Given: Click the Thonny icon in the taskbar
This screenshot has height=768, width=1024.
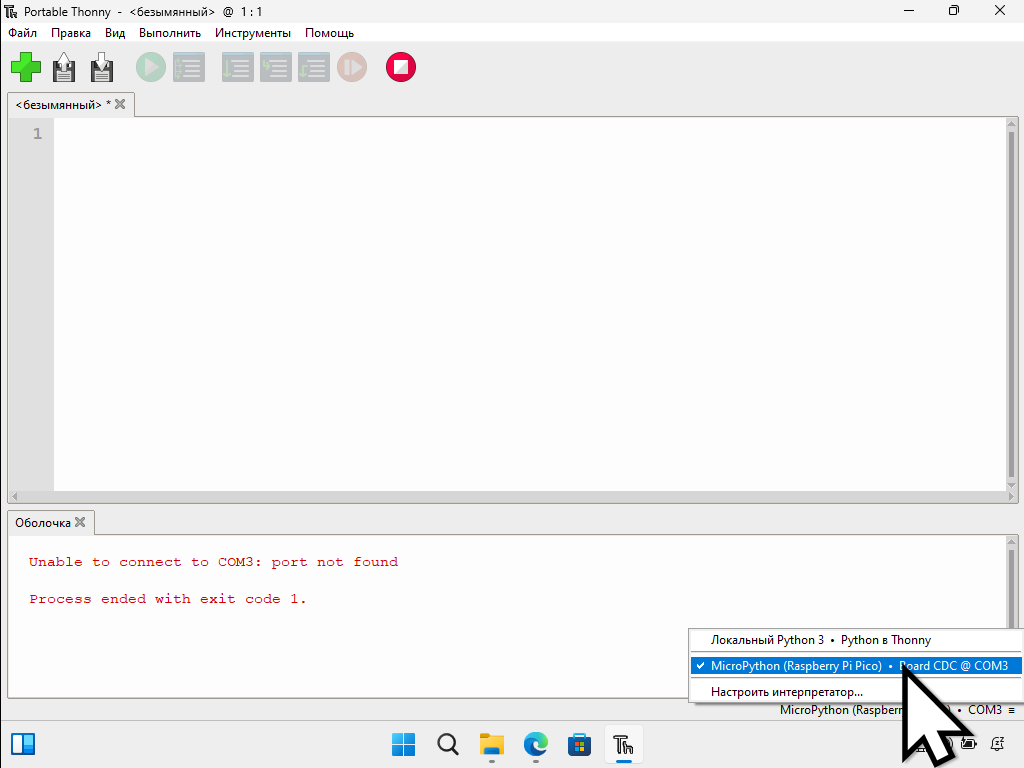Looking at the screenshot, I should click(x=624, y=744).
